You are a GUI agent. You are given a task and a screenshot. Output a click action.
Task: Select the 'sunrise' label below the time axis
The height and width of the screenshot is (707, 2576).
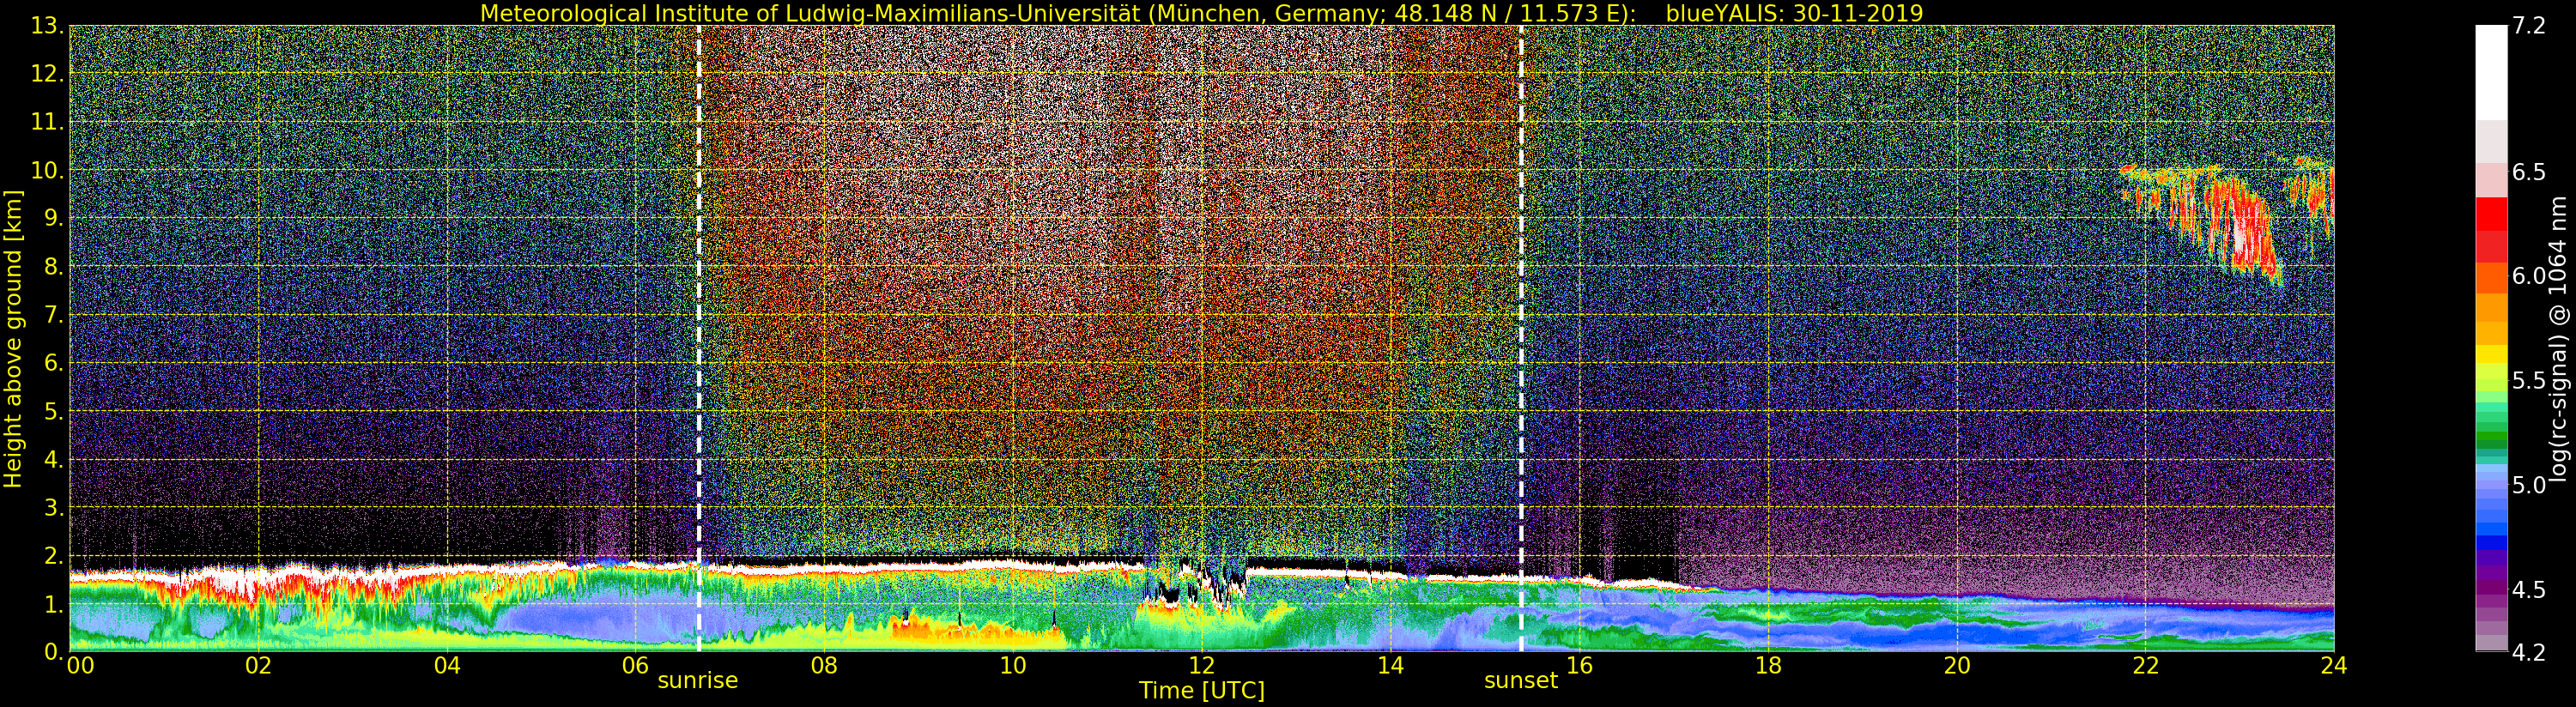pos(697,681)
